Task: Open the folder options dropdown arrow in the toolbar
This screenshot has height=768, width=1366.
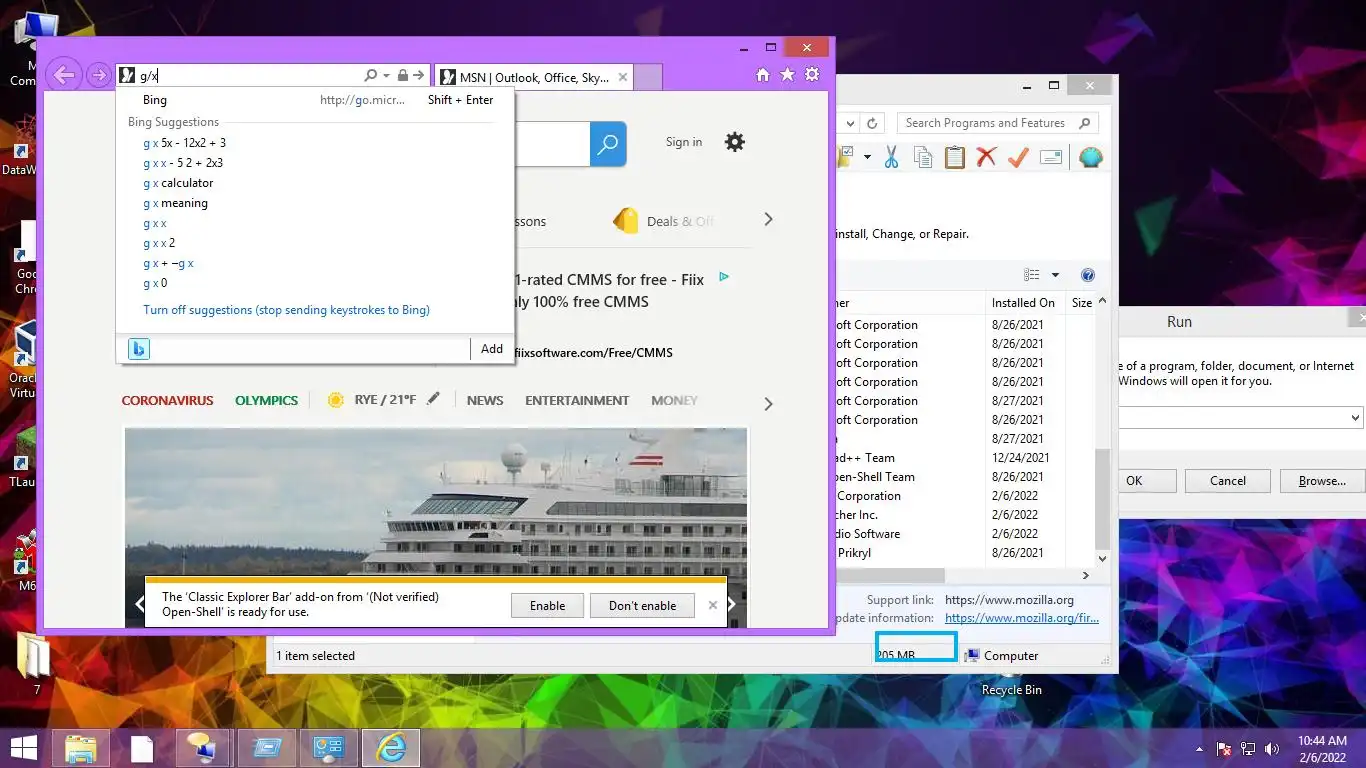Action: tap(867, 157)
